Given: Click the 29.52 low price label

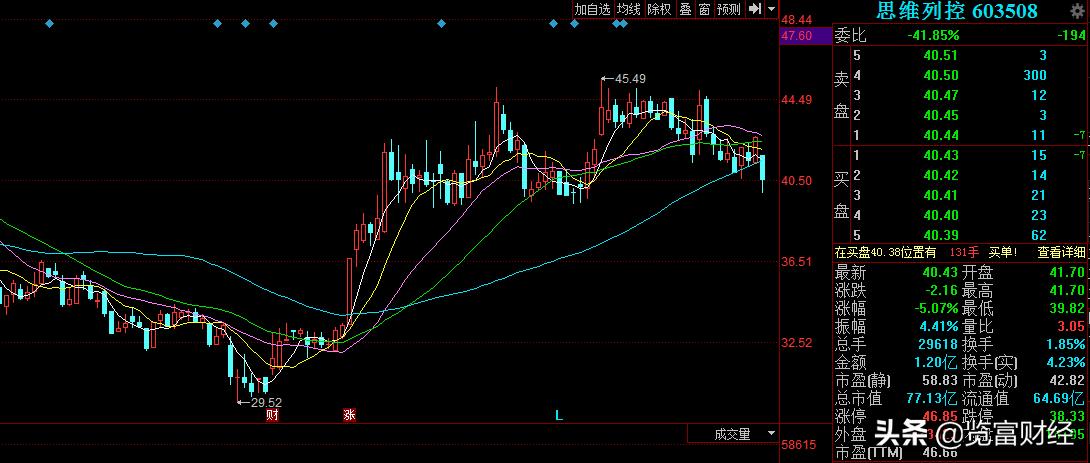Looking at the screenshot, I should point(266,403).
